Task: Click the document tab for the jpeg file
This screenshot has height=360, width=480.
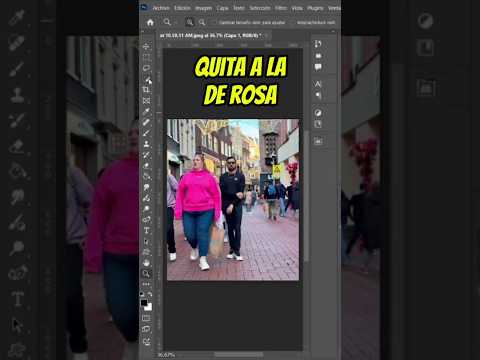Action: click(x=213, y=35)
